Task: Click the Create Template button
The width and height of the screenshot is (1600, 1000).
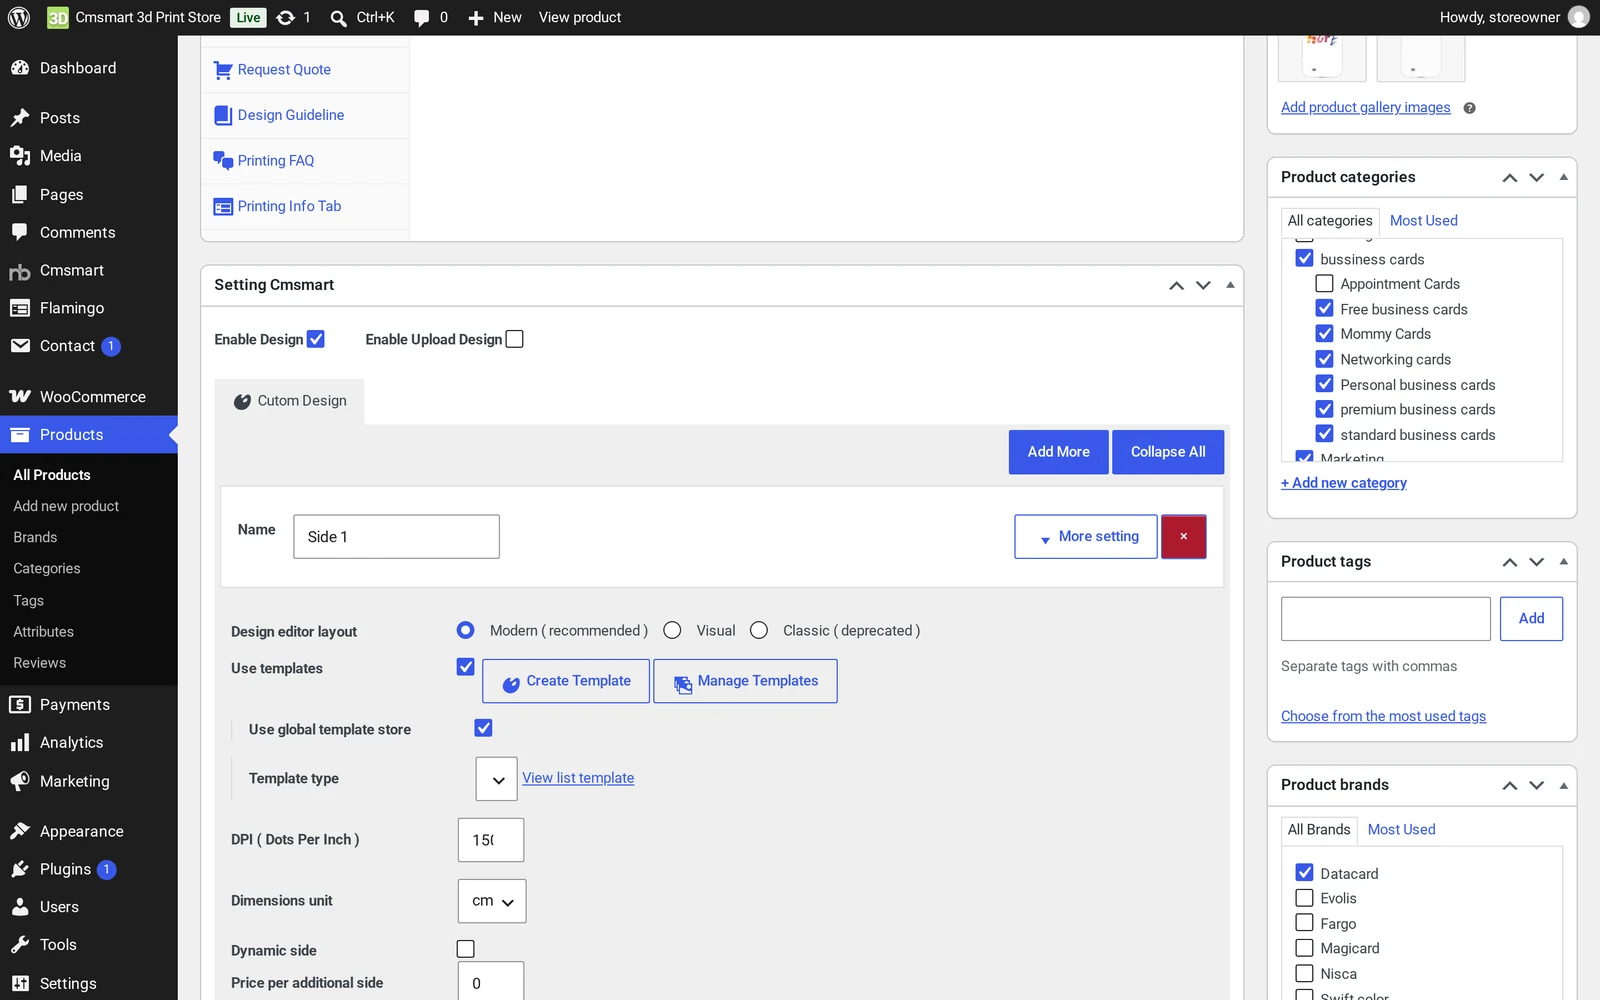Action: tap(566, 681)
